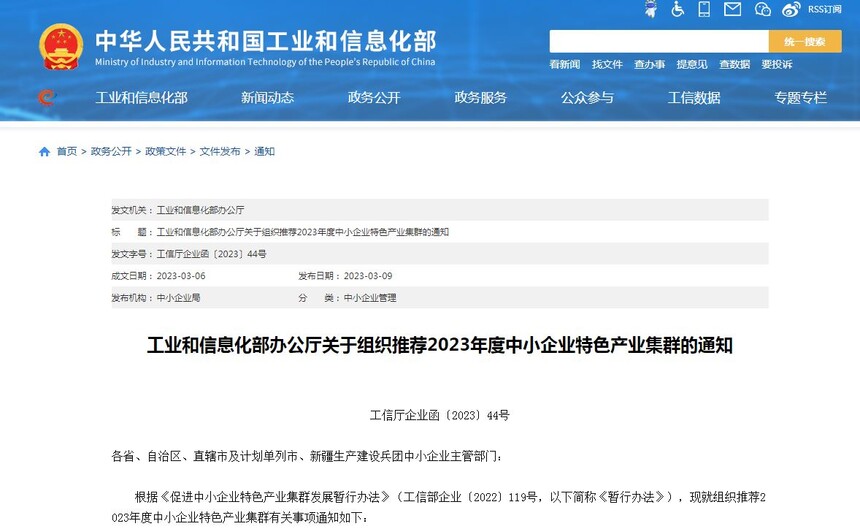Screen dimensions: 860x529
Task: Click the envelope mail icon
Action: coord(732,9)
